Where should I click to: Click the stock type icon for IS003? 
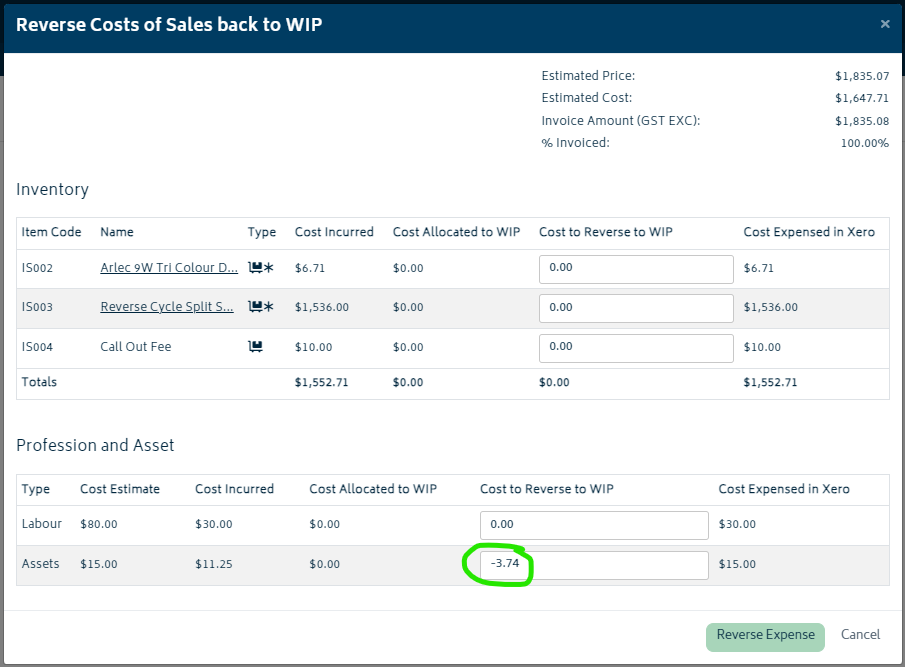pos(261,307)
